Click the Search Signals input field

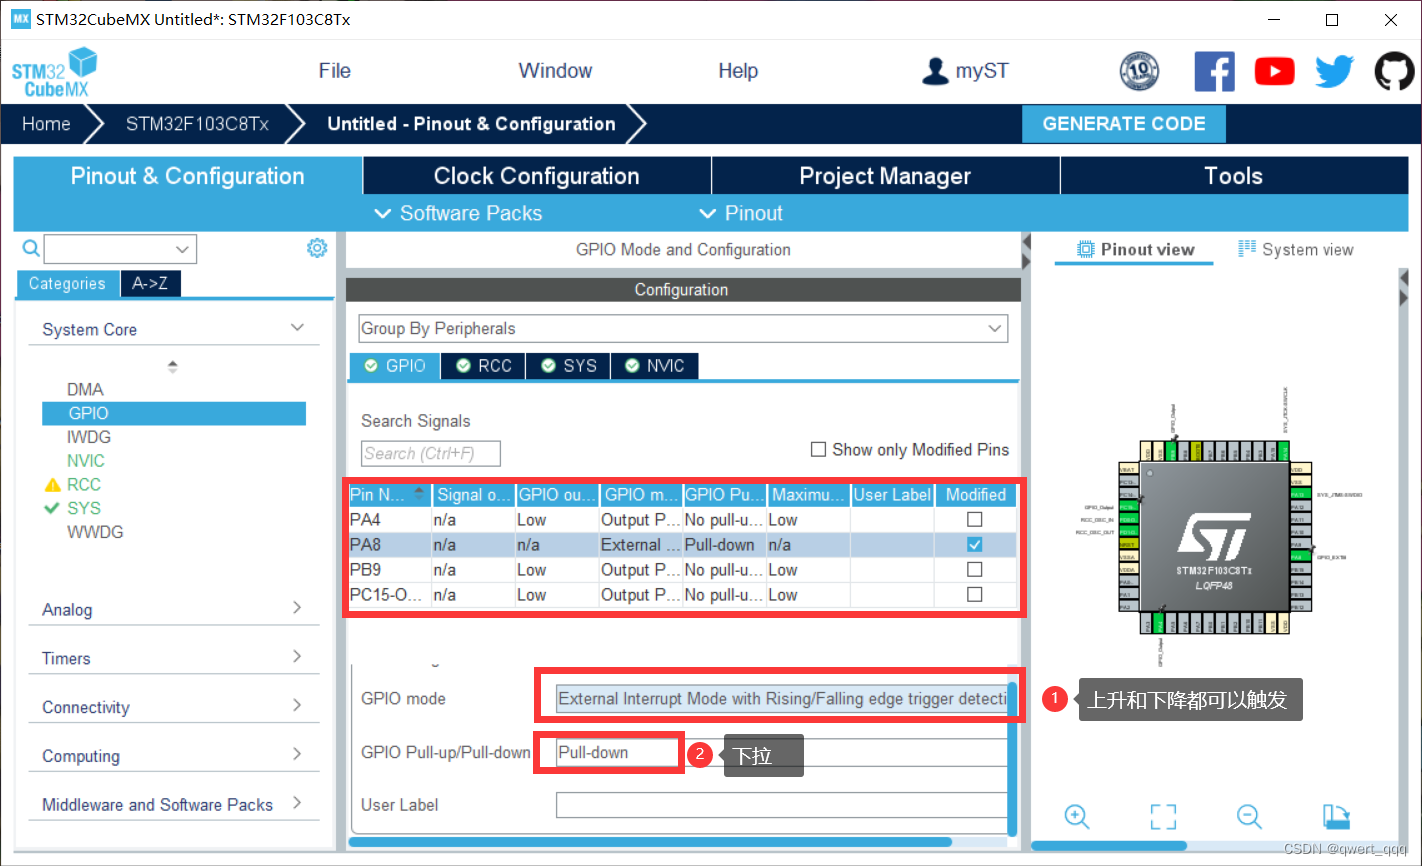(431, 454)
